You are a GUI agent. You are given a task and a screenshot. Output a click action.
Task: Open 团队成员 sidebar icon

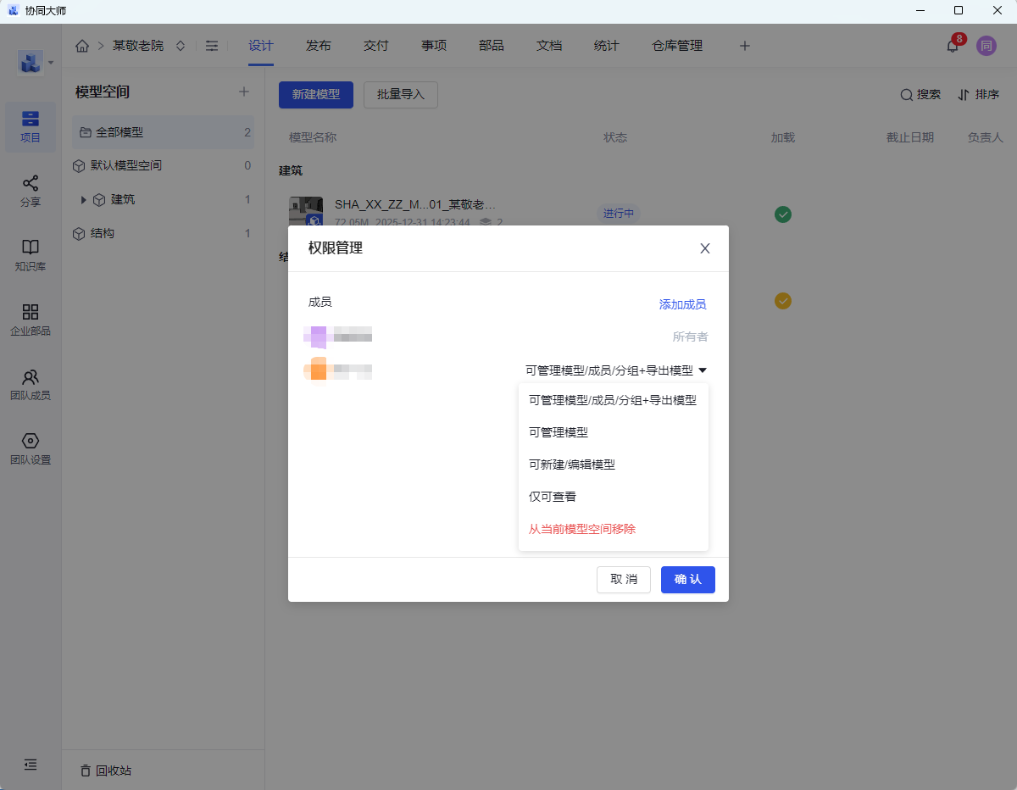(x=31, y=384)
